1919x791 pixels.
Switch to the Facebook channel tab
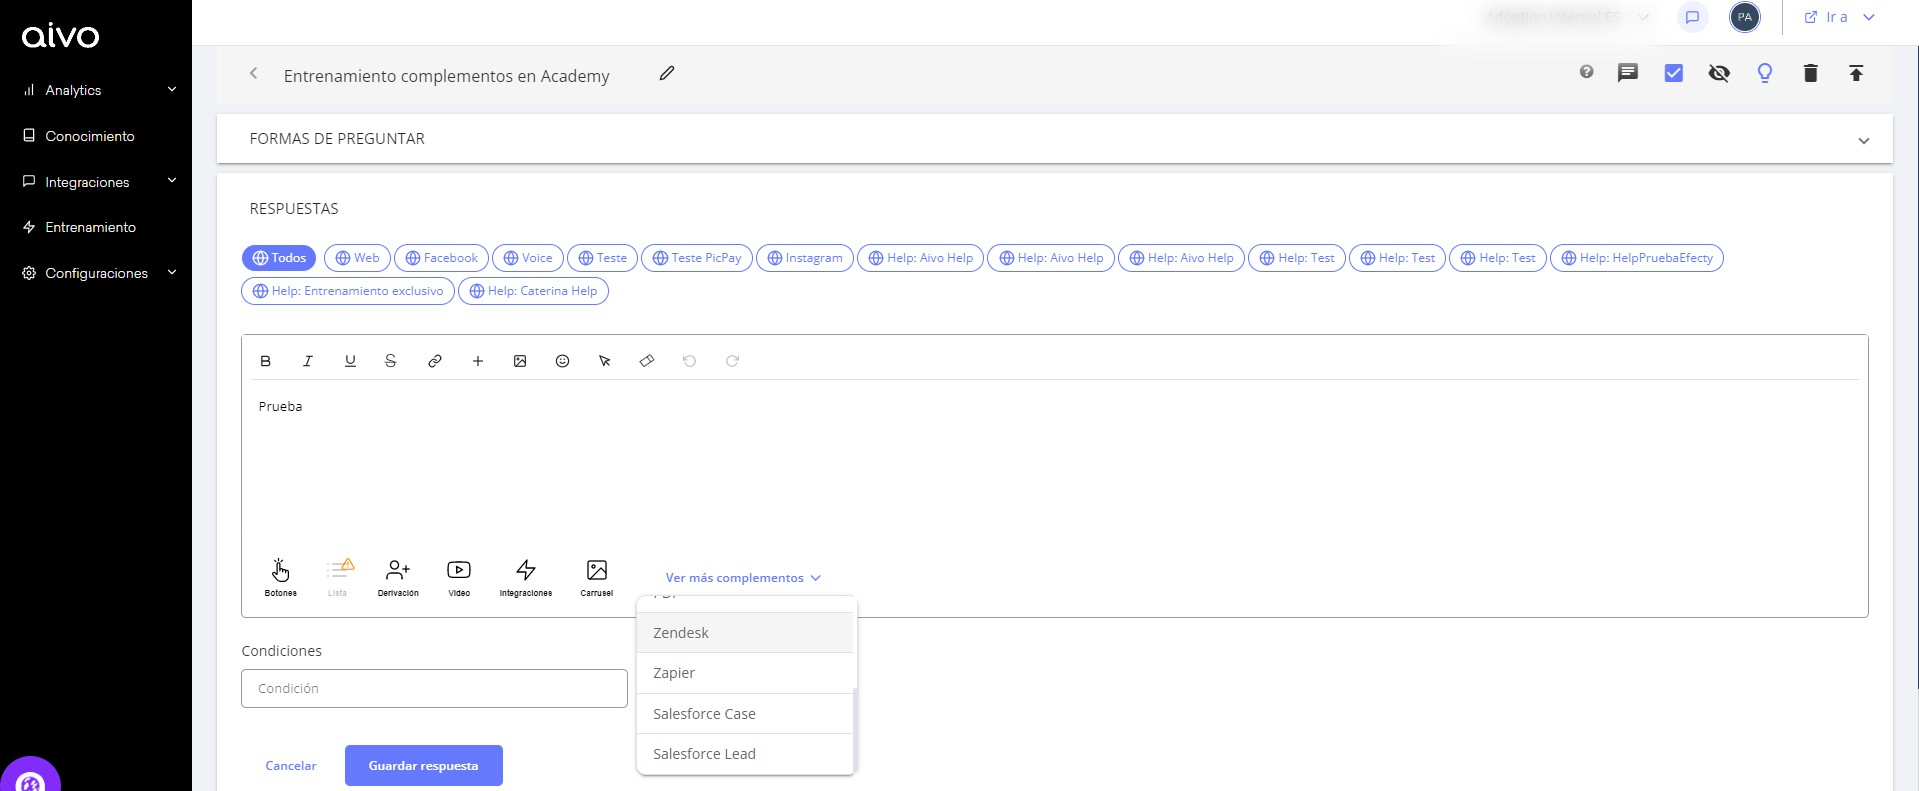441,258
